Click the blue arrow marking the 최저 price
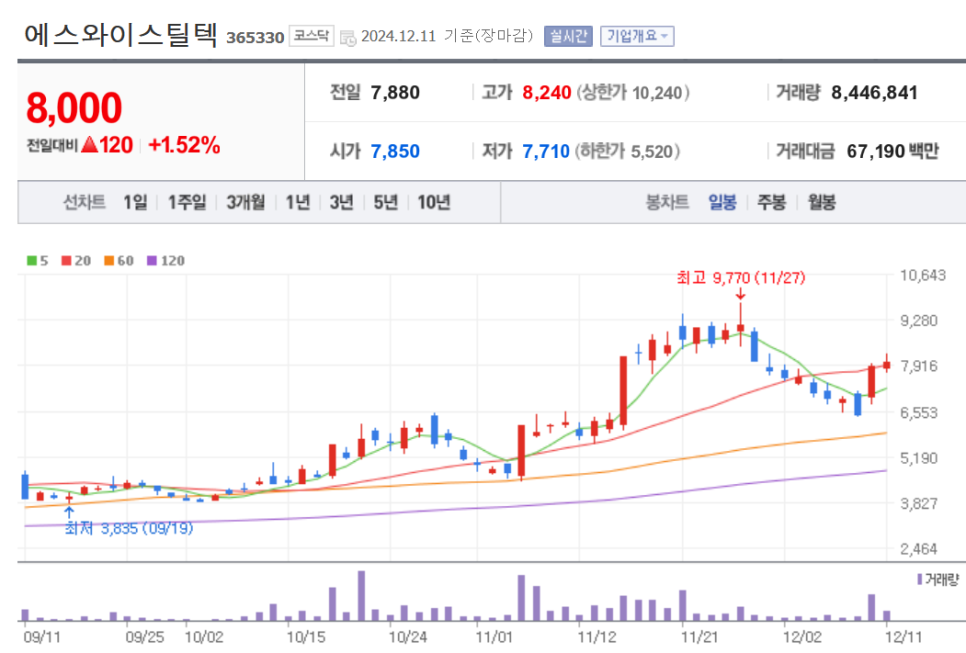 69,513
